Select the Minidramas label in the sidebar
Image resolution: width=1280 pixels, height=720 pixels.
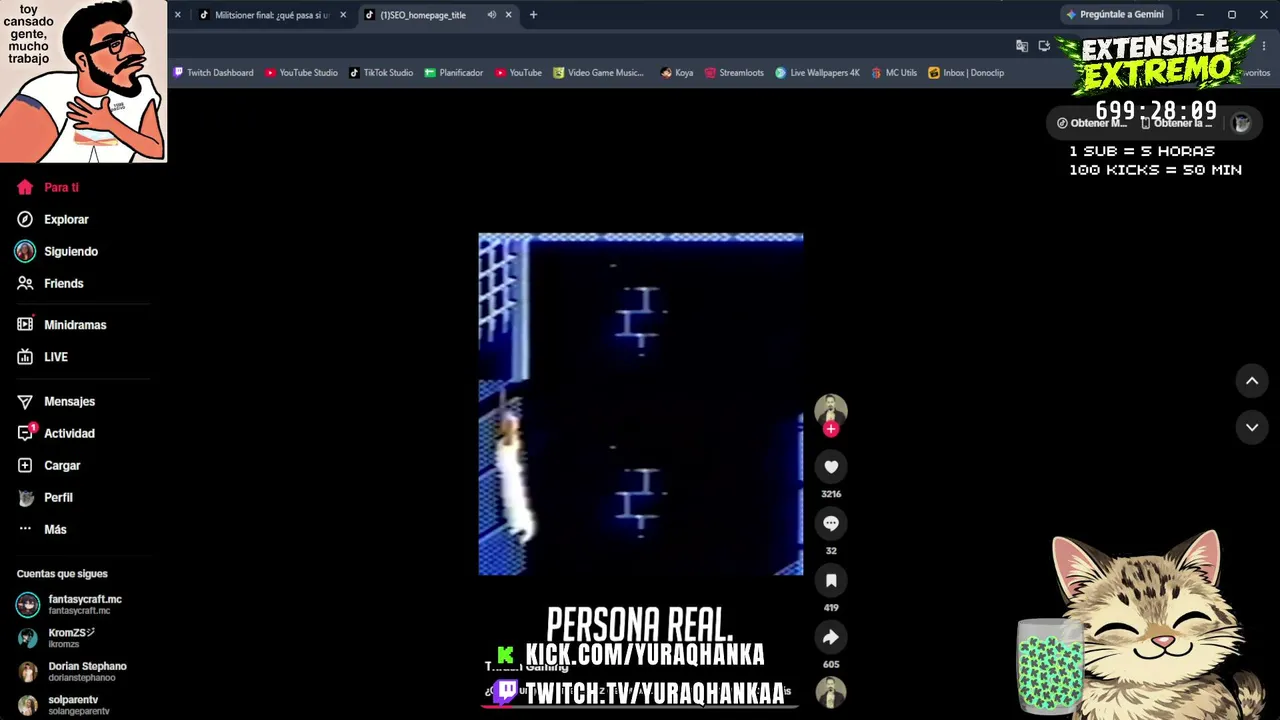pyautogui.click(x=75, y=325)
